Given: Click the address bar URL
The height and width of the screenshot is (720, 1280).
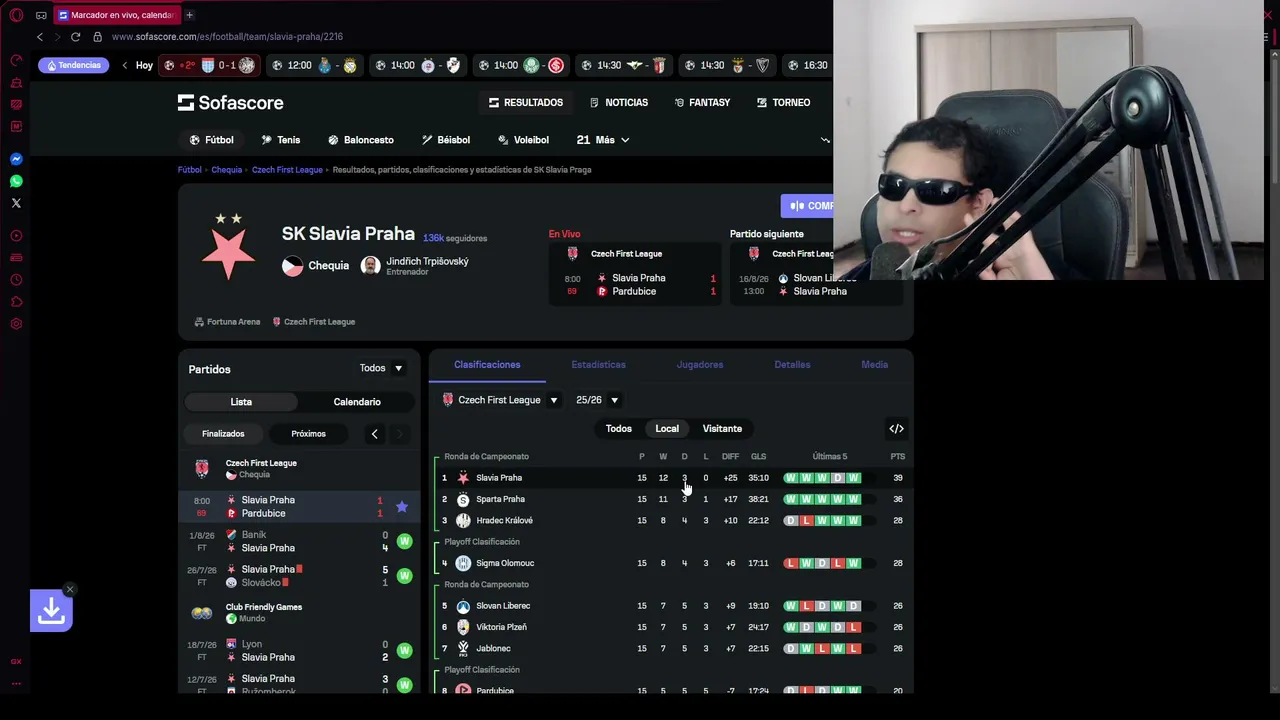Looking at the screenshot, I should click(x=227, y=37).
